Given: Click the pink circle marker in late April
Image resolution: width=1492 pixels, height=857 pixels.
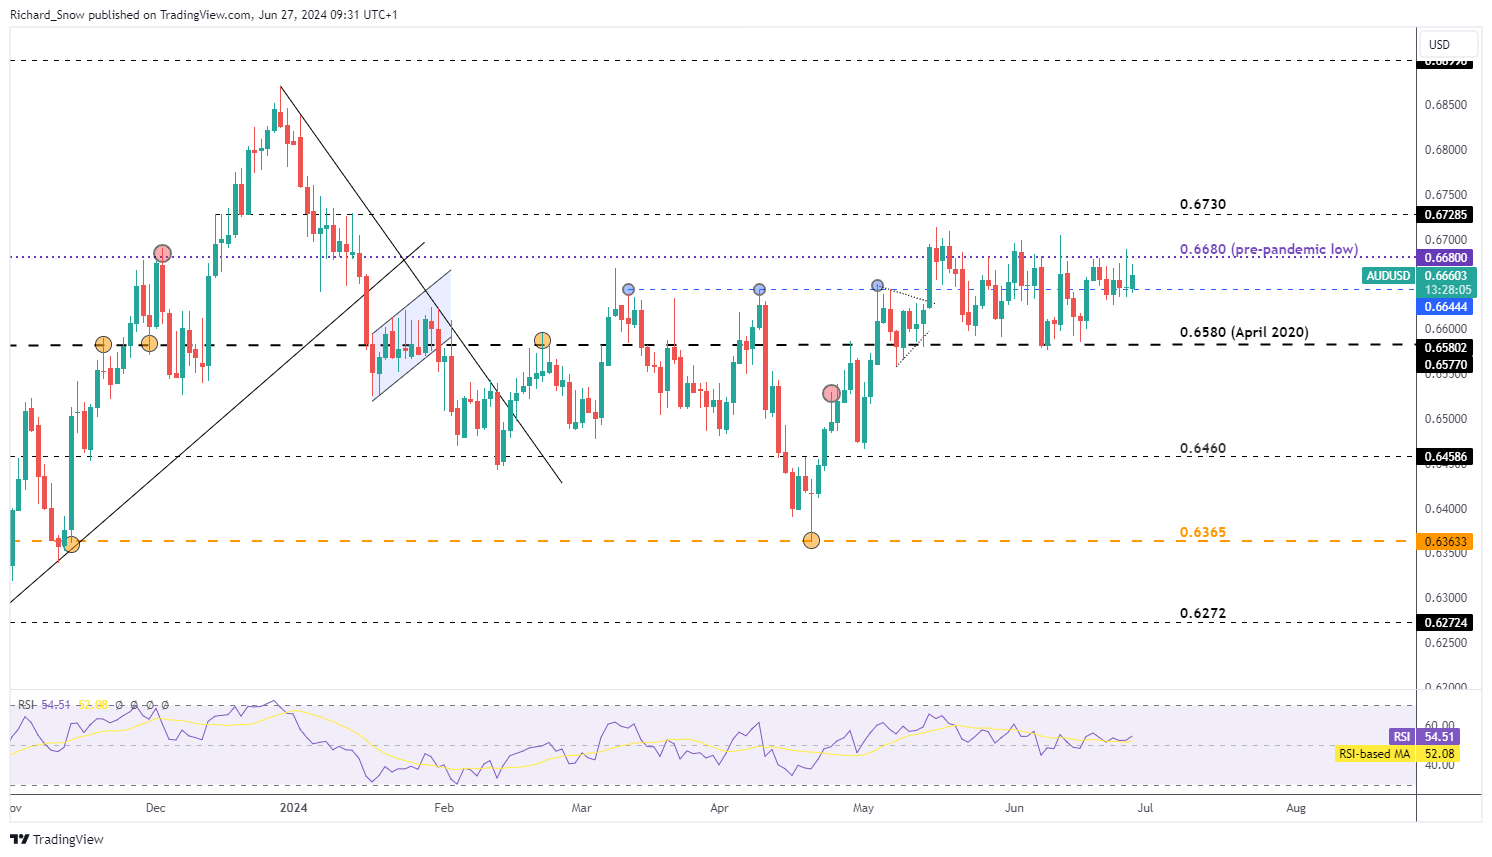Looking at the screenshot, I should tap(831, 394).
